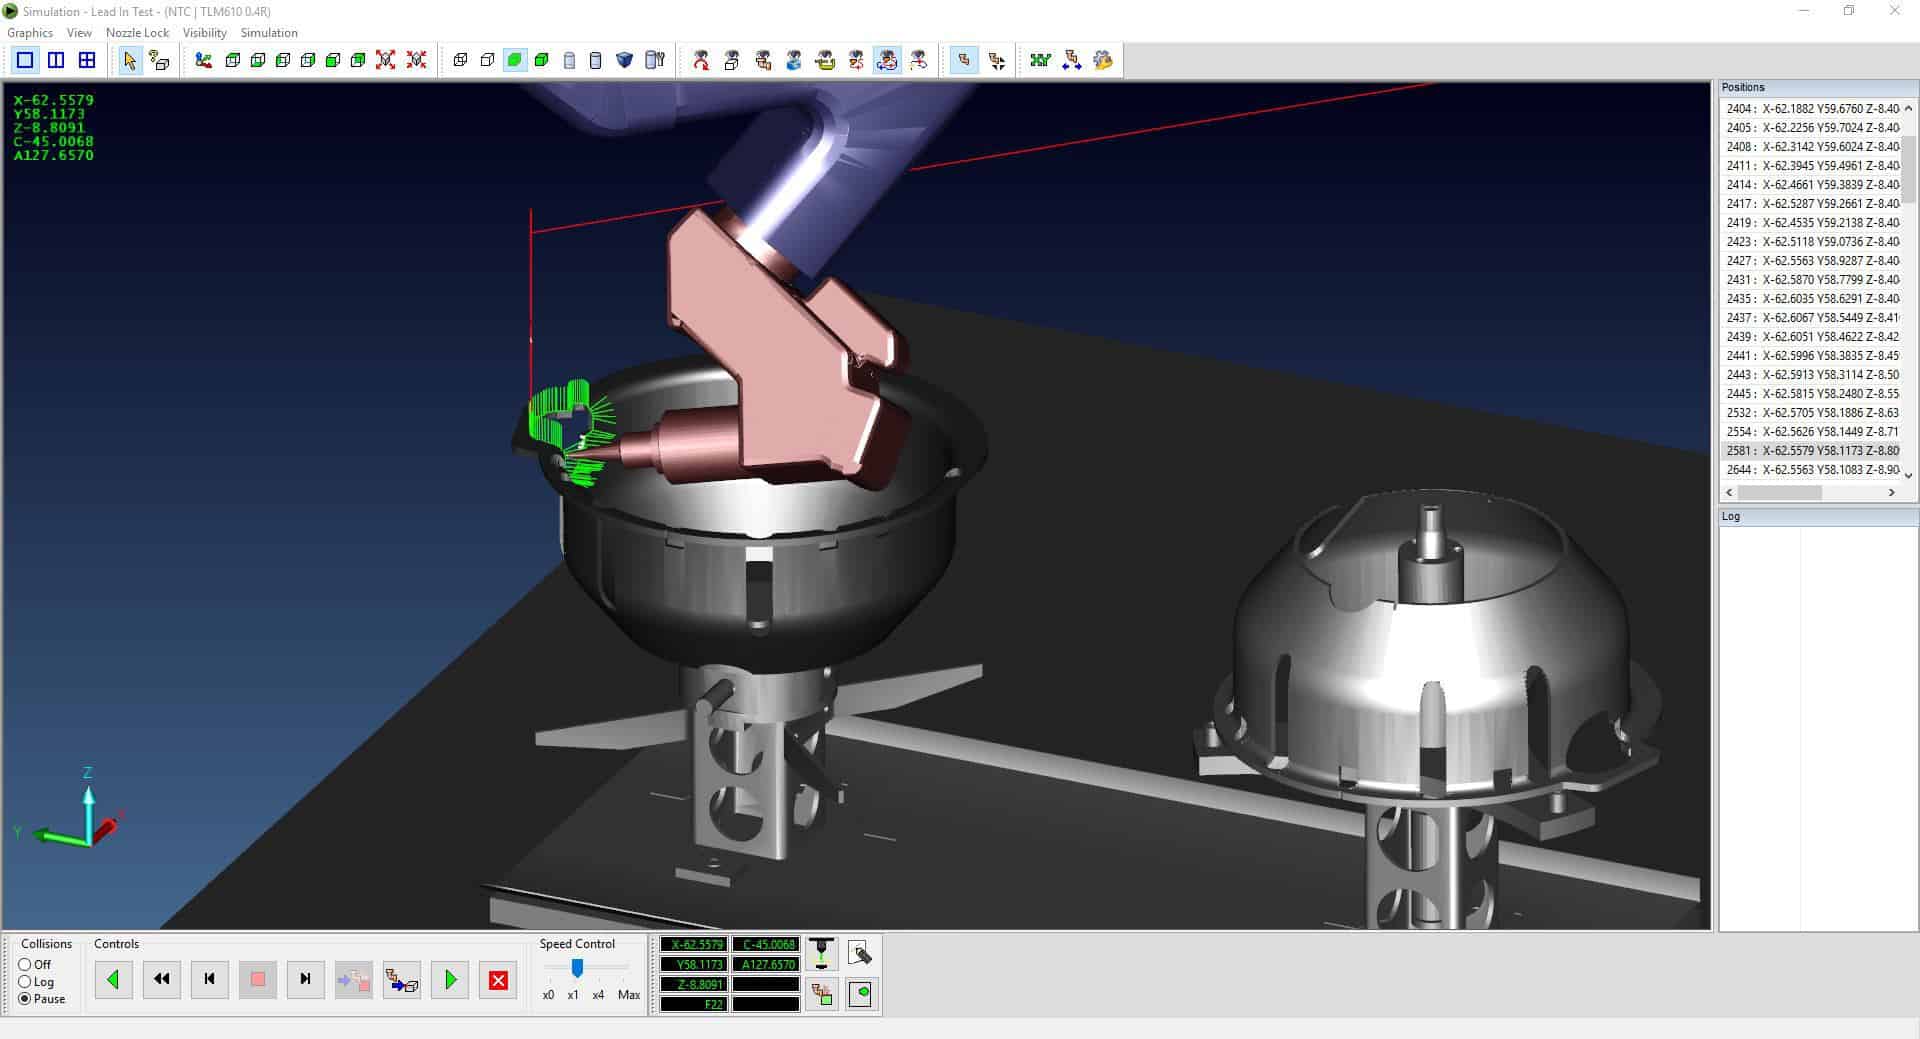Click the red X exit simulation button
This screenshot has height=1039, width=1920.
click(x=498, y=980)
